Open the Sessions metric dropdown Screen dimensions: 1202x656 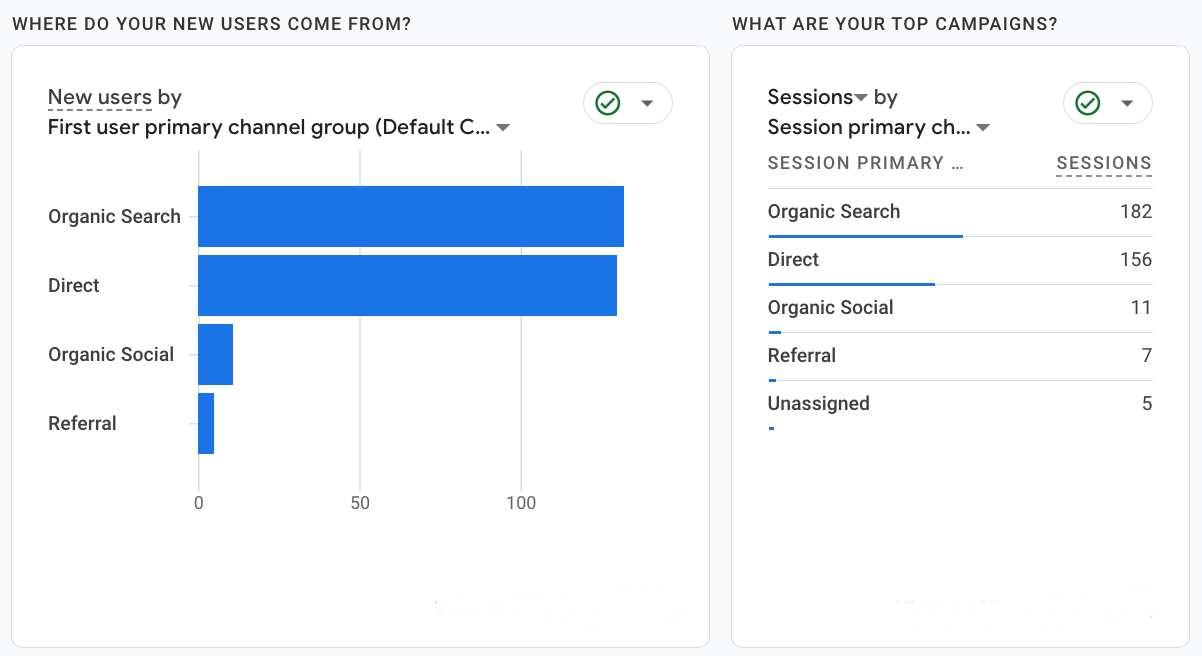pos(860,98)
